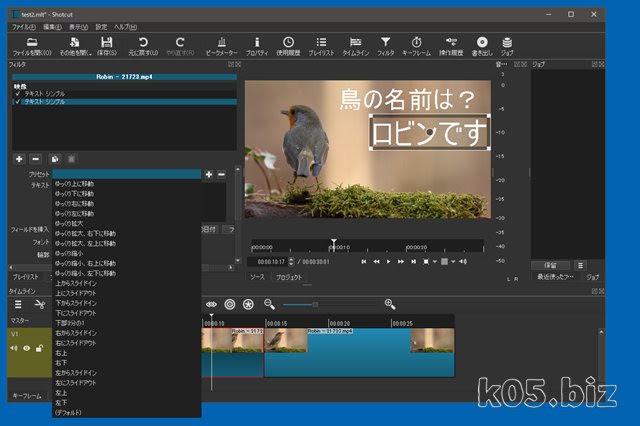This screenshot has width=640, height=426.
Task: Click the Timeline (タイムライン) toolbar icon
Action: coord(356,46)
